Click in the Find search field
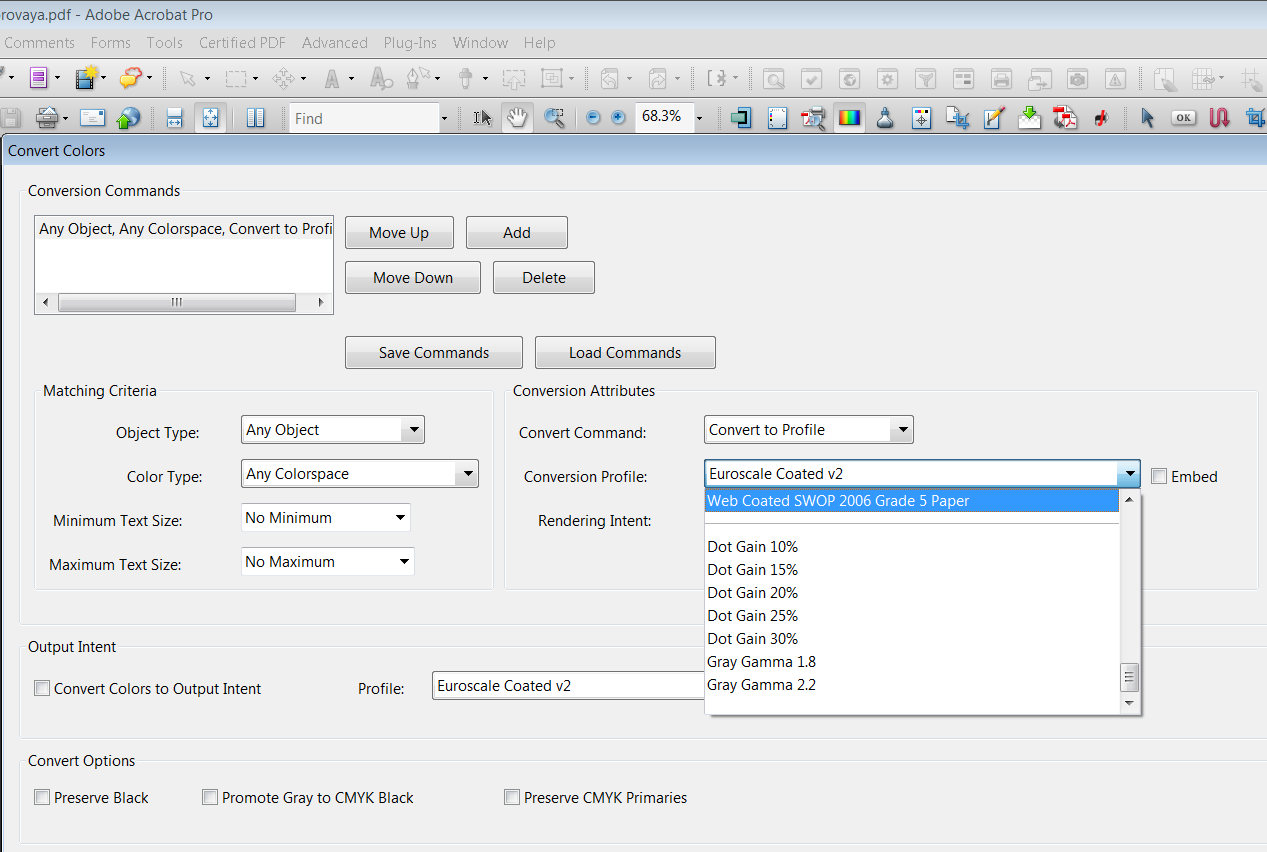Screen dimensions: 1267x852 click(365, 118)
